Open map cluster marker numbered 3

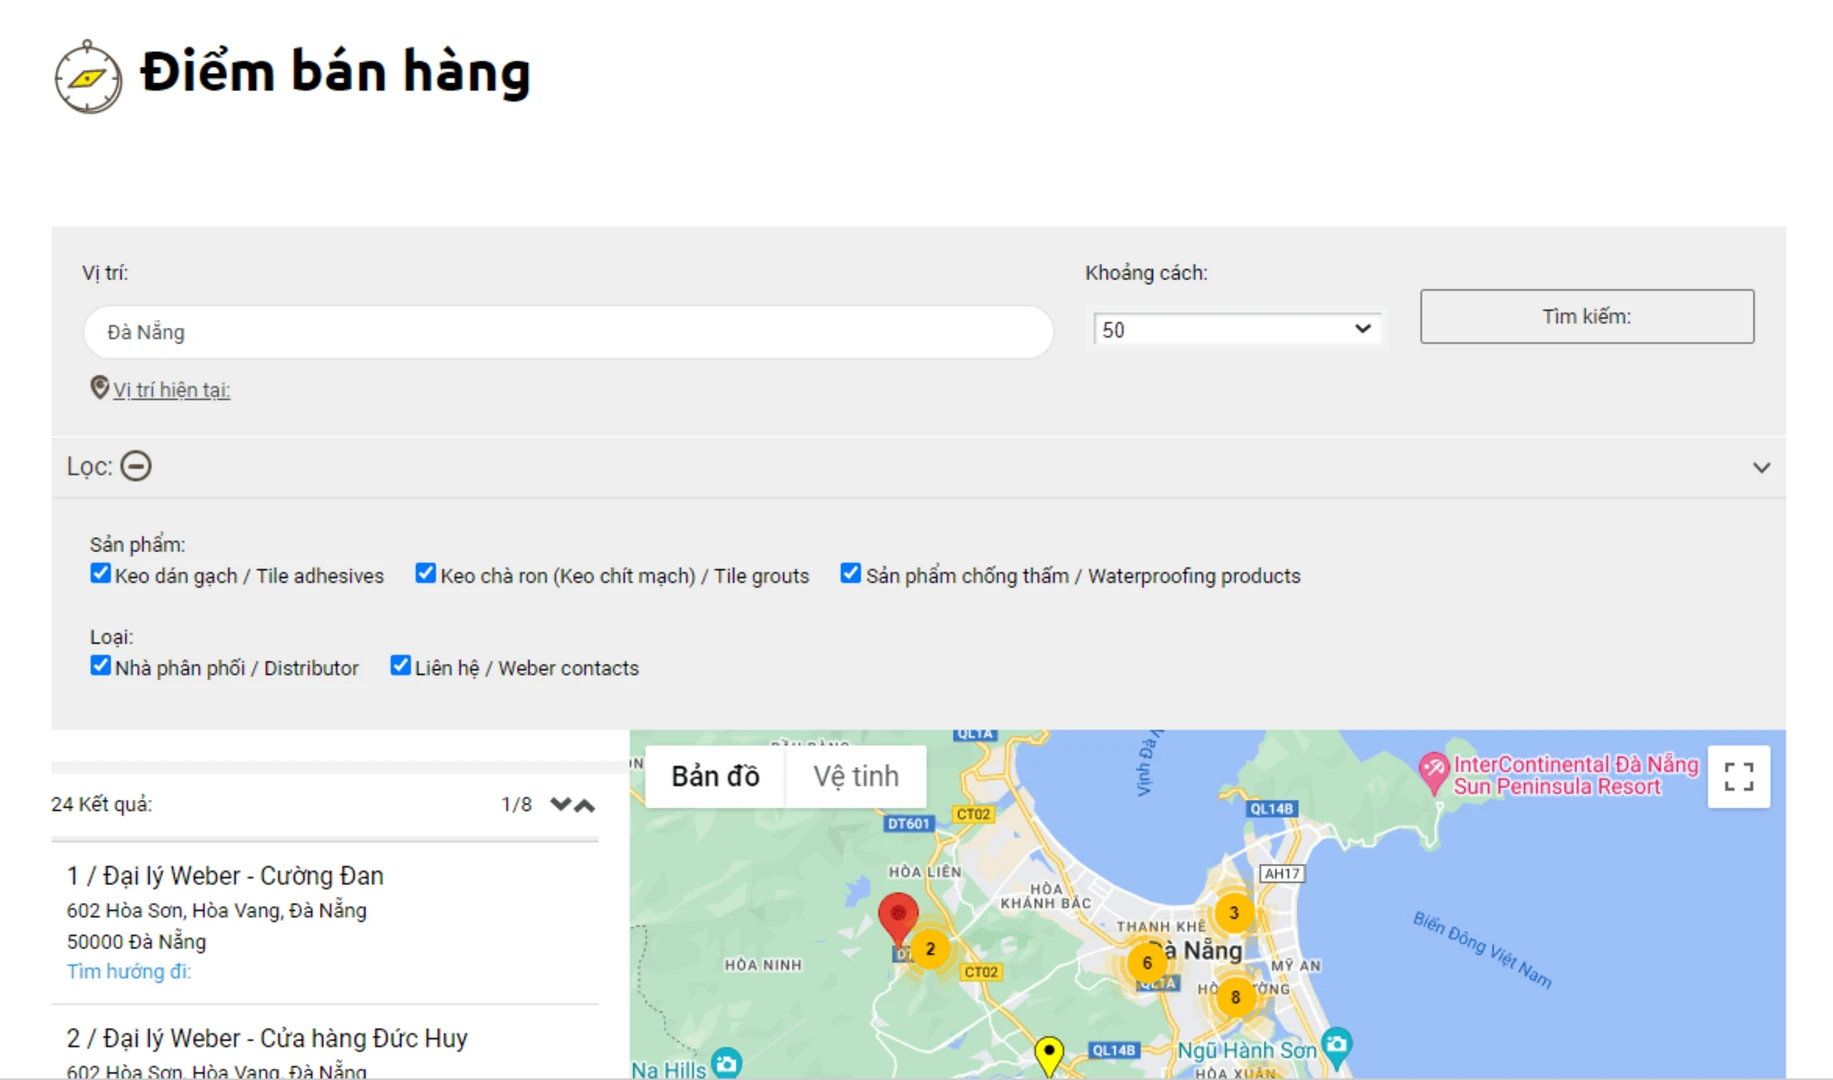point(1233,912)
